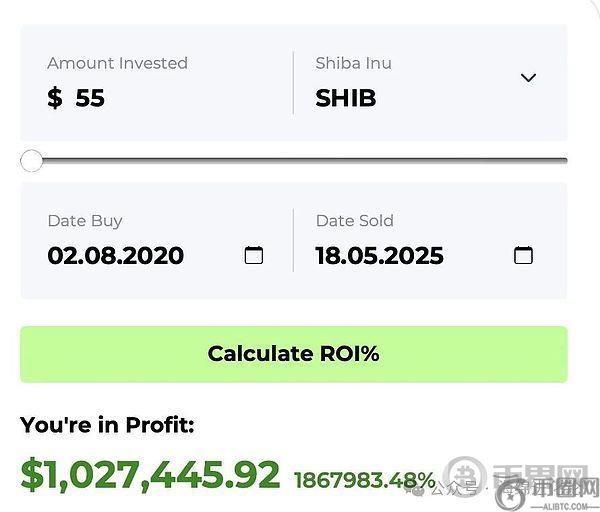
Task: Expand the coin selector chevron arrow
Action: (528, 78)
